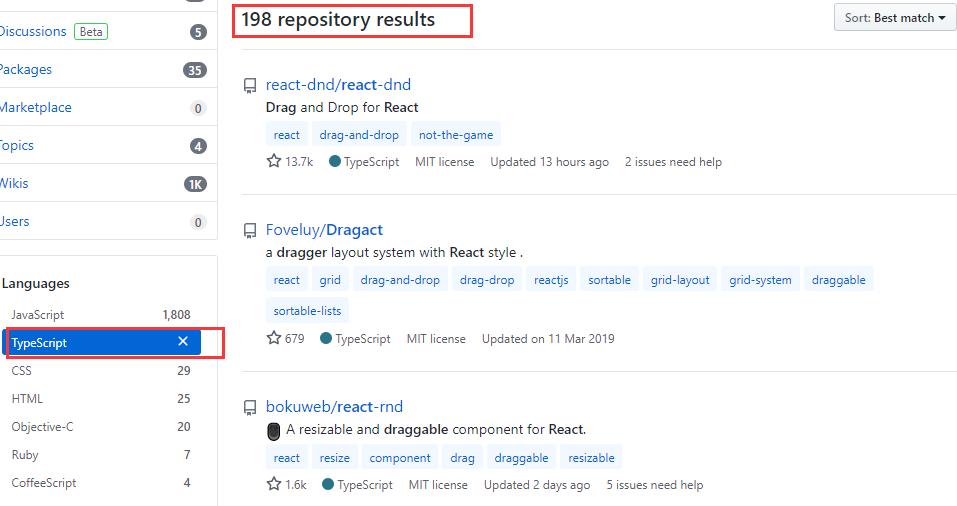This screenshot has height=506, width=957.
Task: Click the 1K count badge for Wikis
Action: click(195, 184)
